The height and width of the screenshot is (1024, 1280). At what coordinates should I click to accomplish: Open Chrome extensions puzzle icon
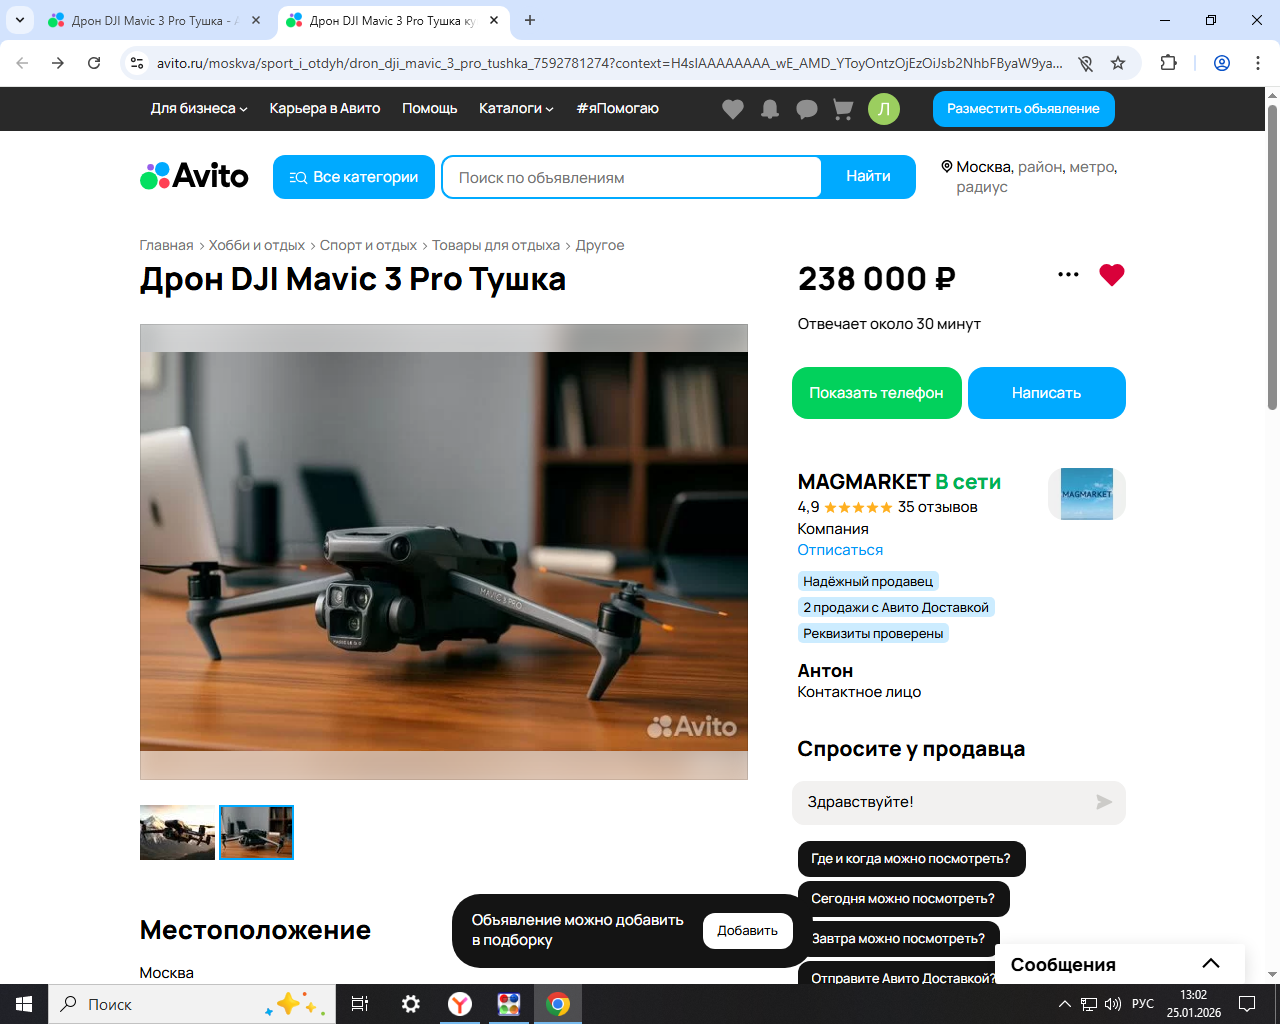[1168, 63]
